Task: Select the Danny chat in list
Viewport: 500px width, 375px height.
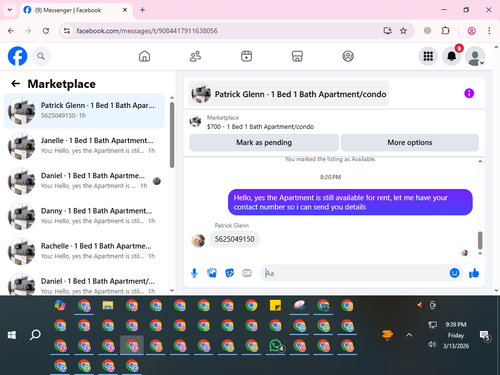Action: (x=84, y=216)
